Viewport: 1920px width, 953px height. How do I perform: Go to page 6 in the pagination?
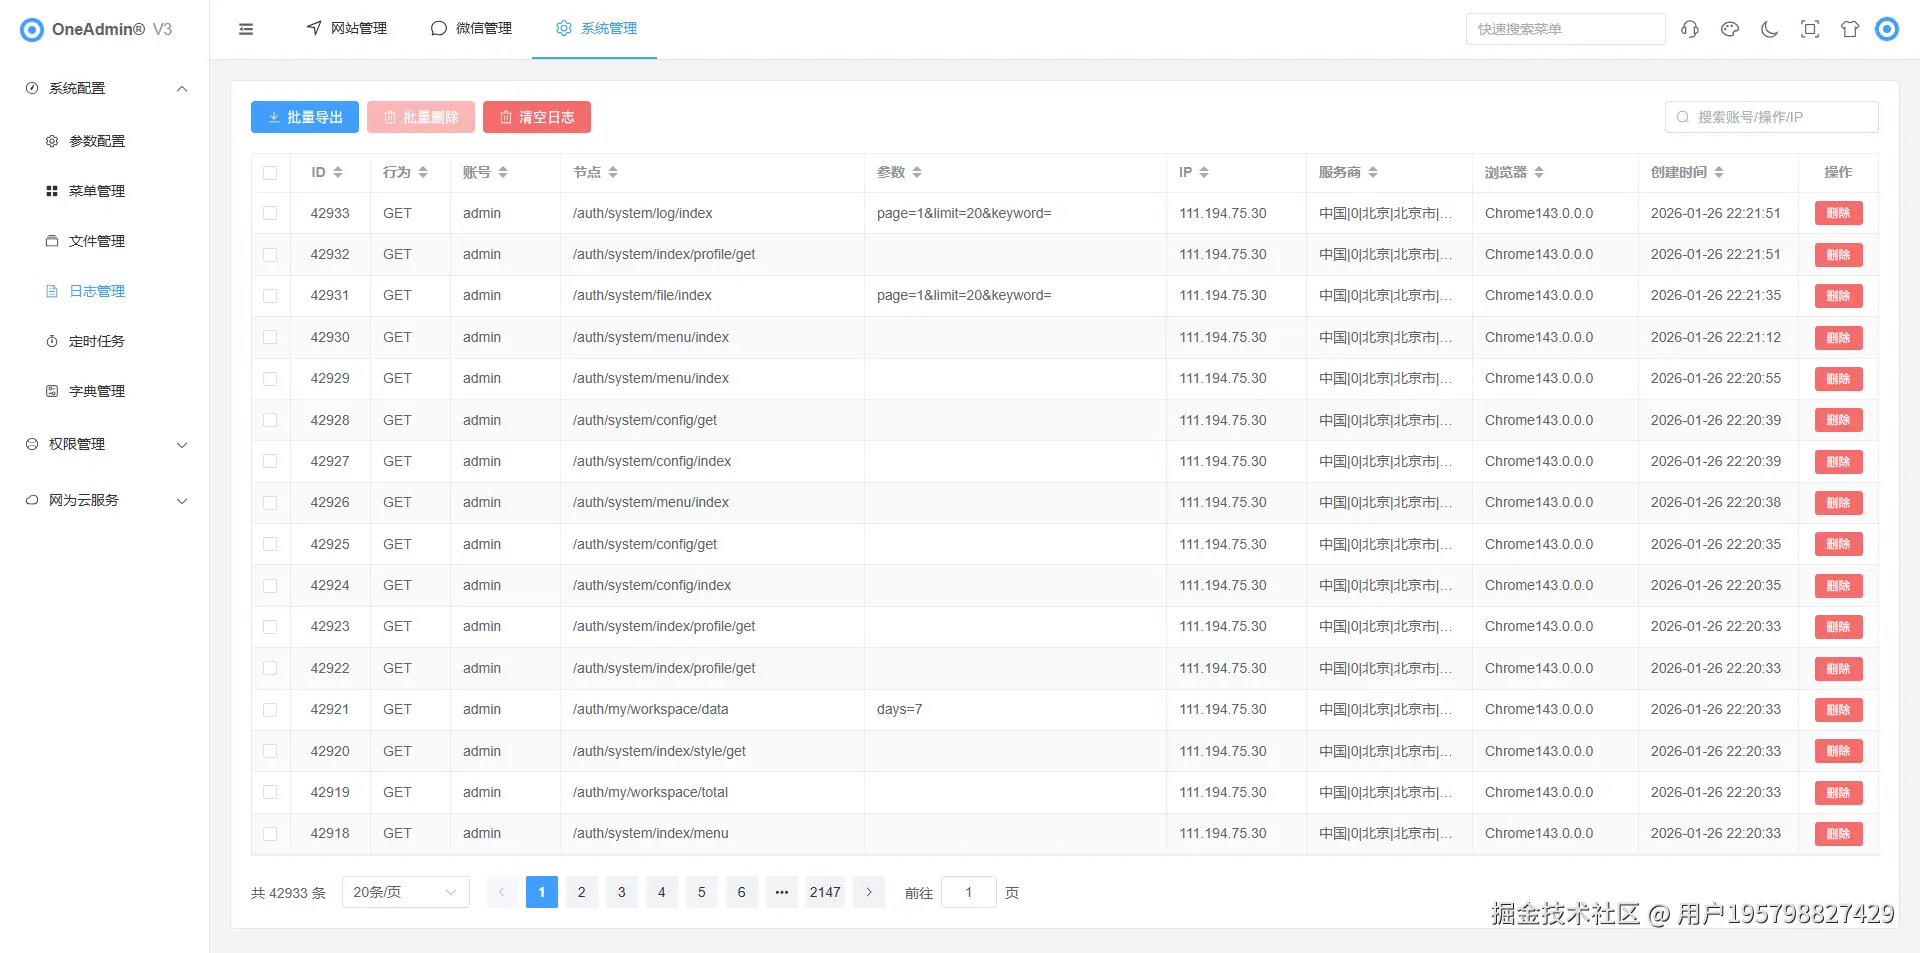pyautogui.click(x=742, y=892)
